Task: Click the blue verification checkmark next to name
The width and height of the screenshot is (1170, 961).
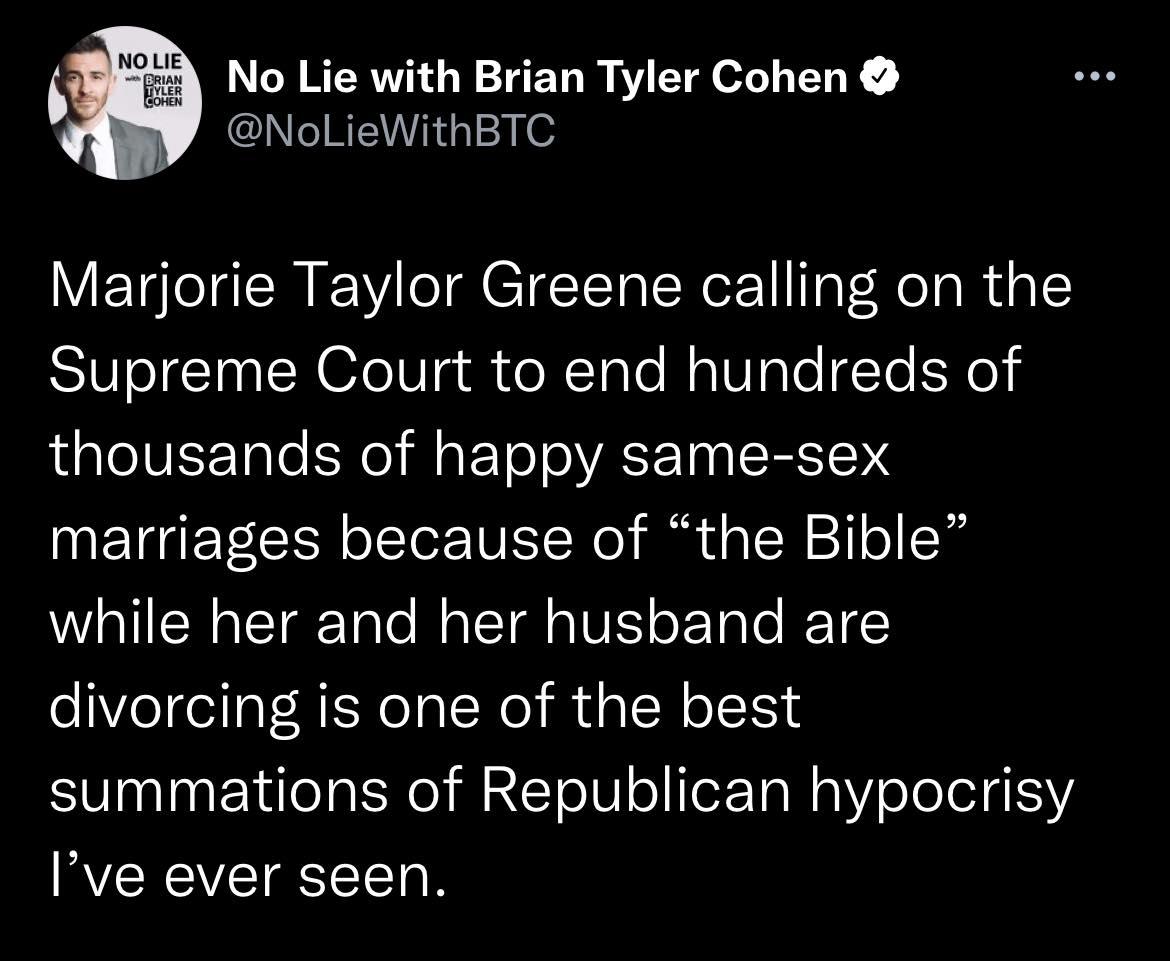Action: (x=878, y=74)
